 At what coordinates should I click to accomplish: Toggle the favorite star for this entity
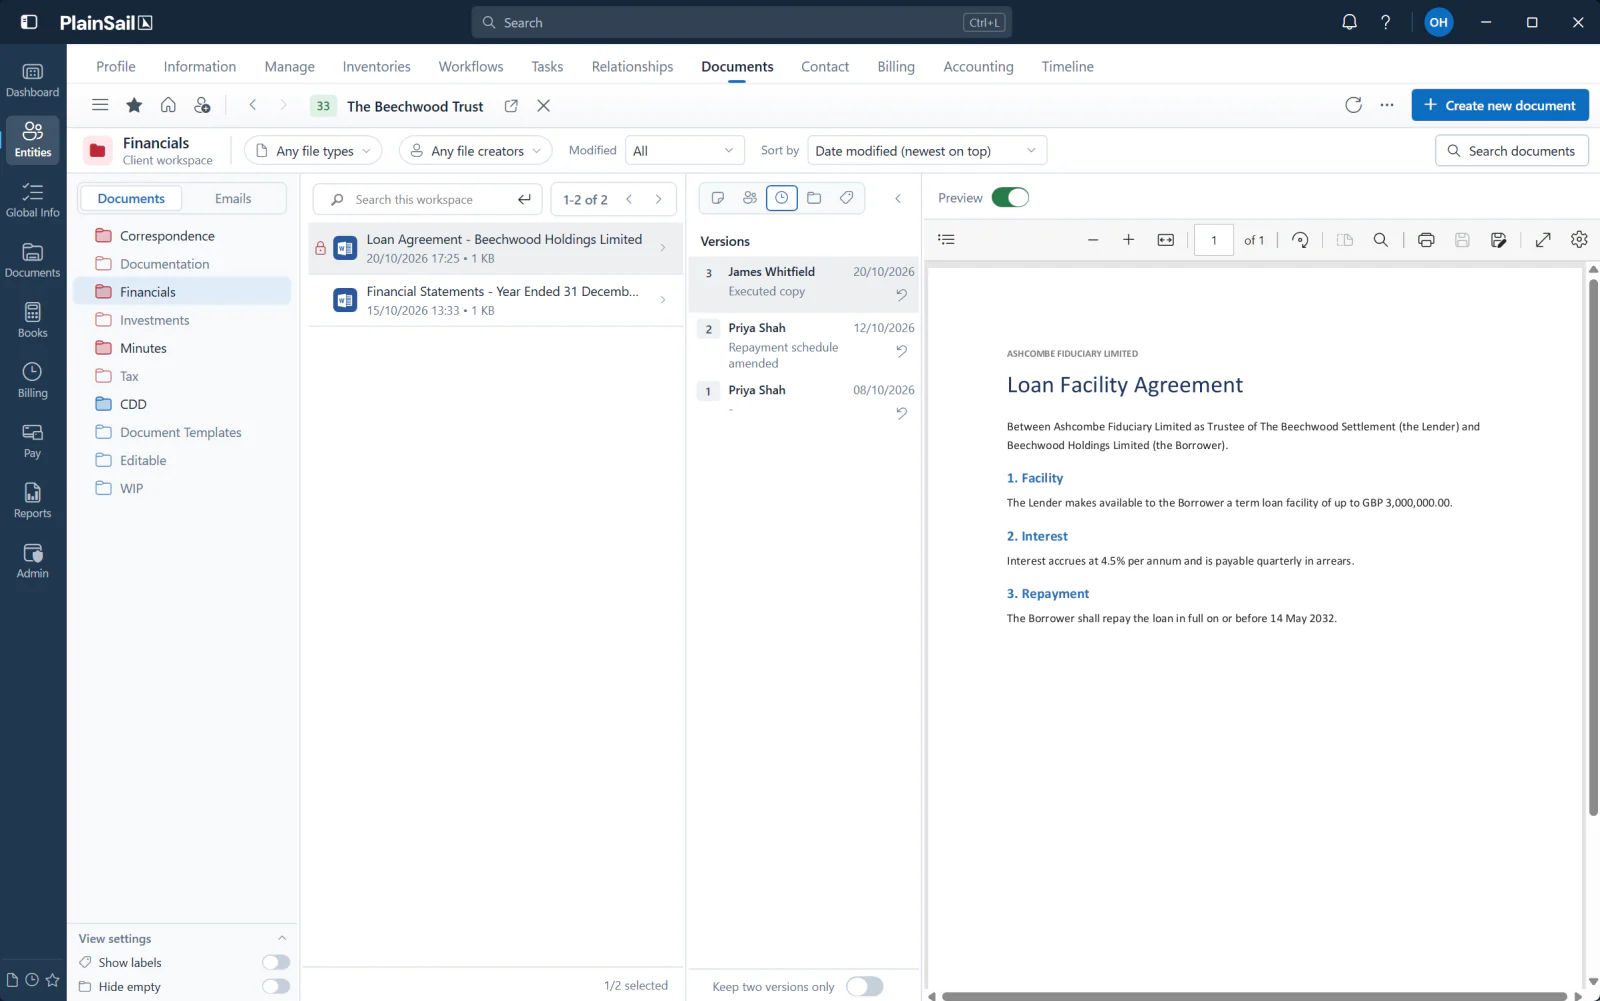[x=134, y=105]
